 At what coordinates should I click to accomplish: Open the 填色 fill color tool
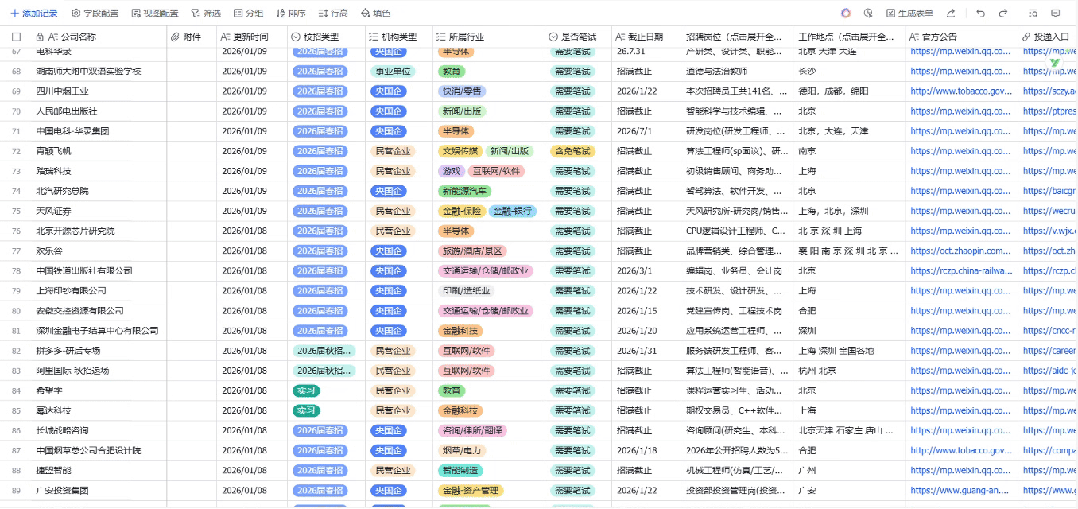pyautogui.click(x=375, y=13)
